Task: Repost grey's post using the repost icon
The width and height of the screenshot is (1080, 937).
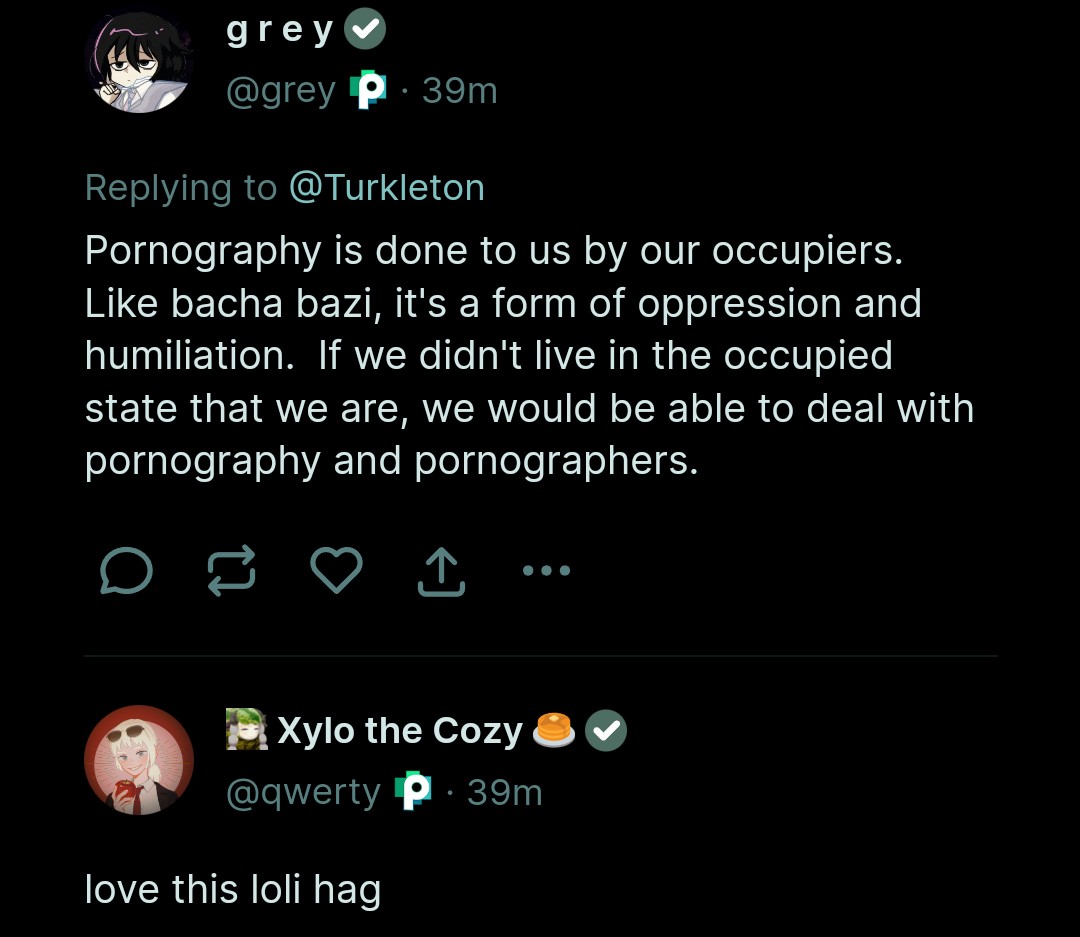Action: point(232,571)
